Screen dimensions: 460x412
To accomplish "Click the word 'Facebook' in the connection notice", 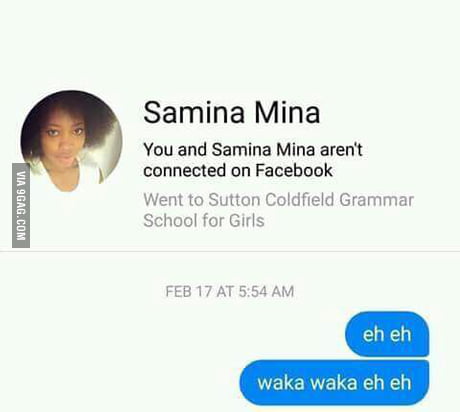I will click(294, 170).
